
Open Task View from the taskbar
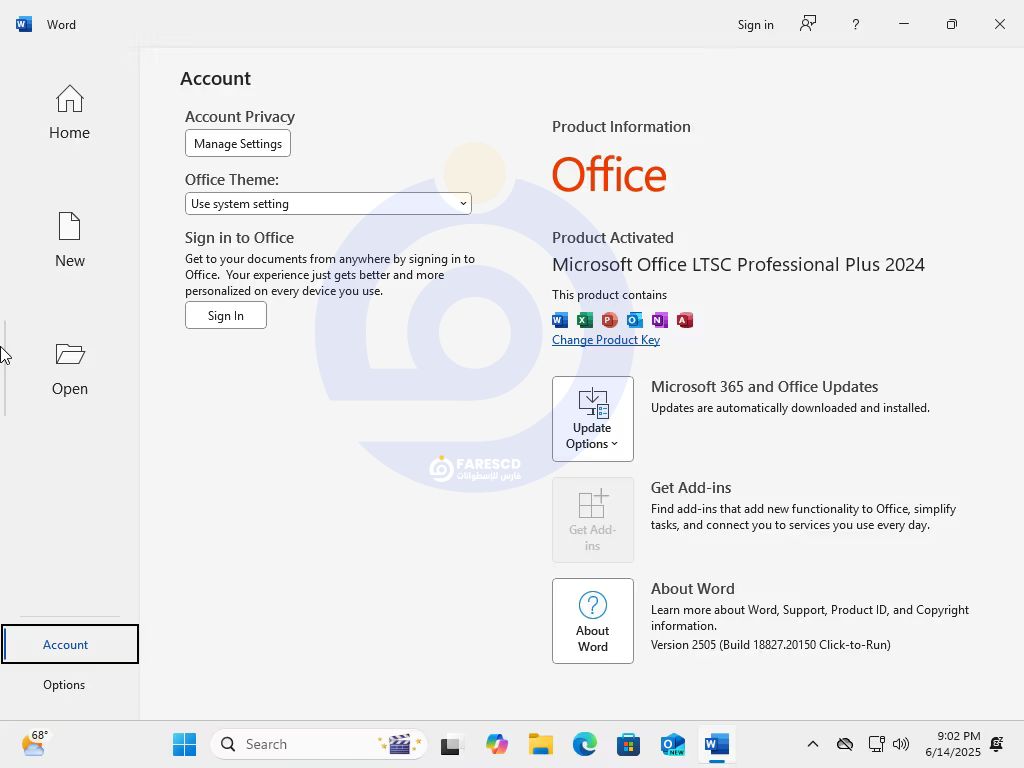451,744
